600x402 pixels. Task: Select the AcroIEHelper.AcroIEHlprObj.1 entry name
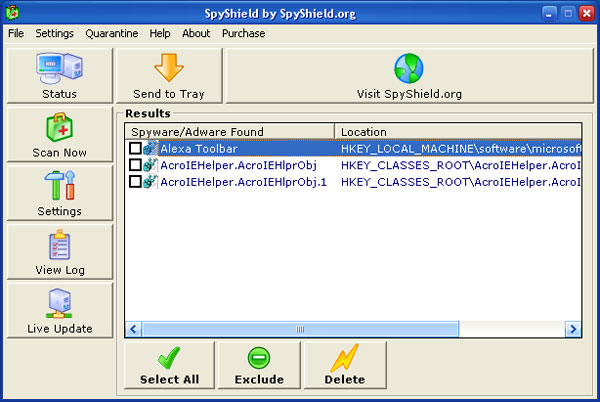[243, 182]
